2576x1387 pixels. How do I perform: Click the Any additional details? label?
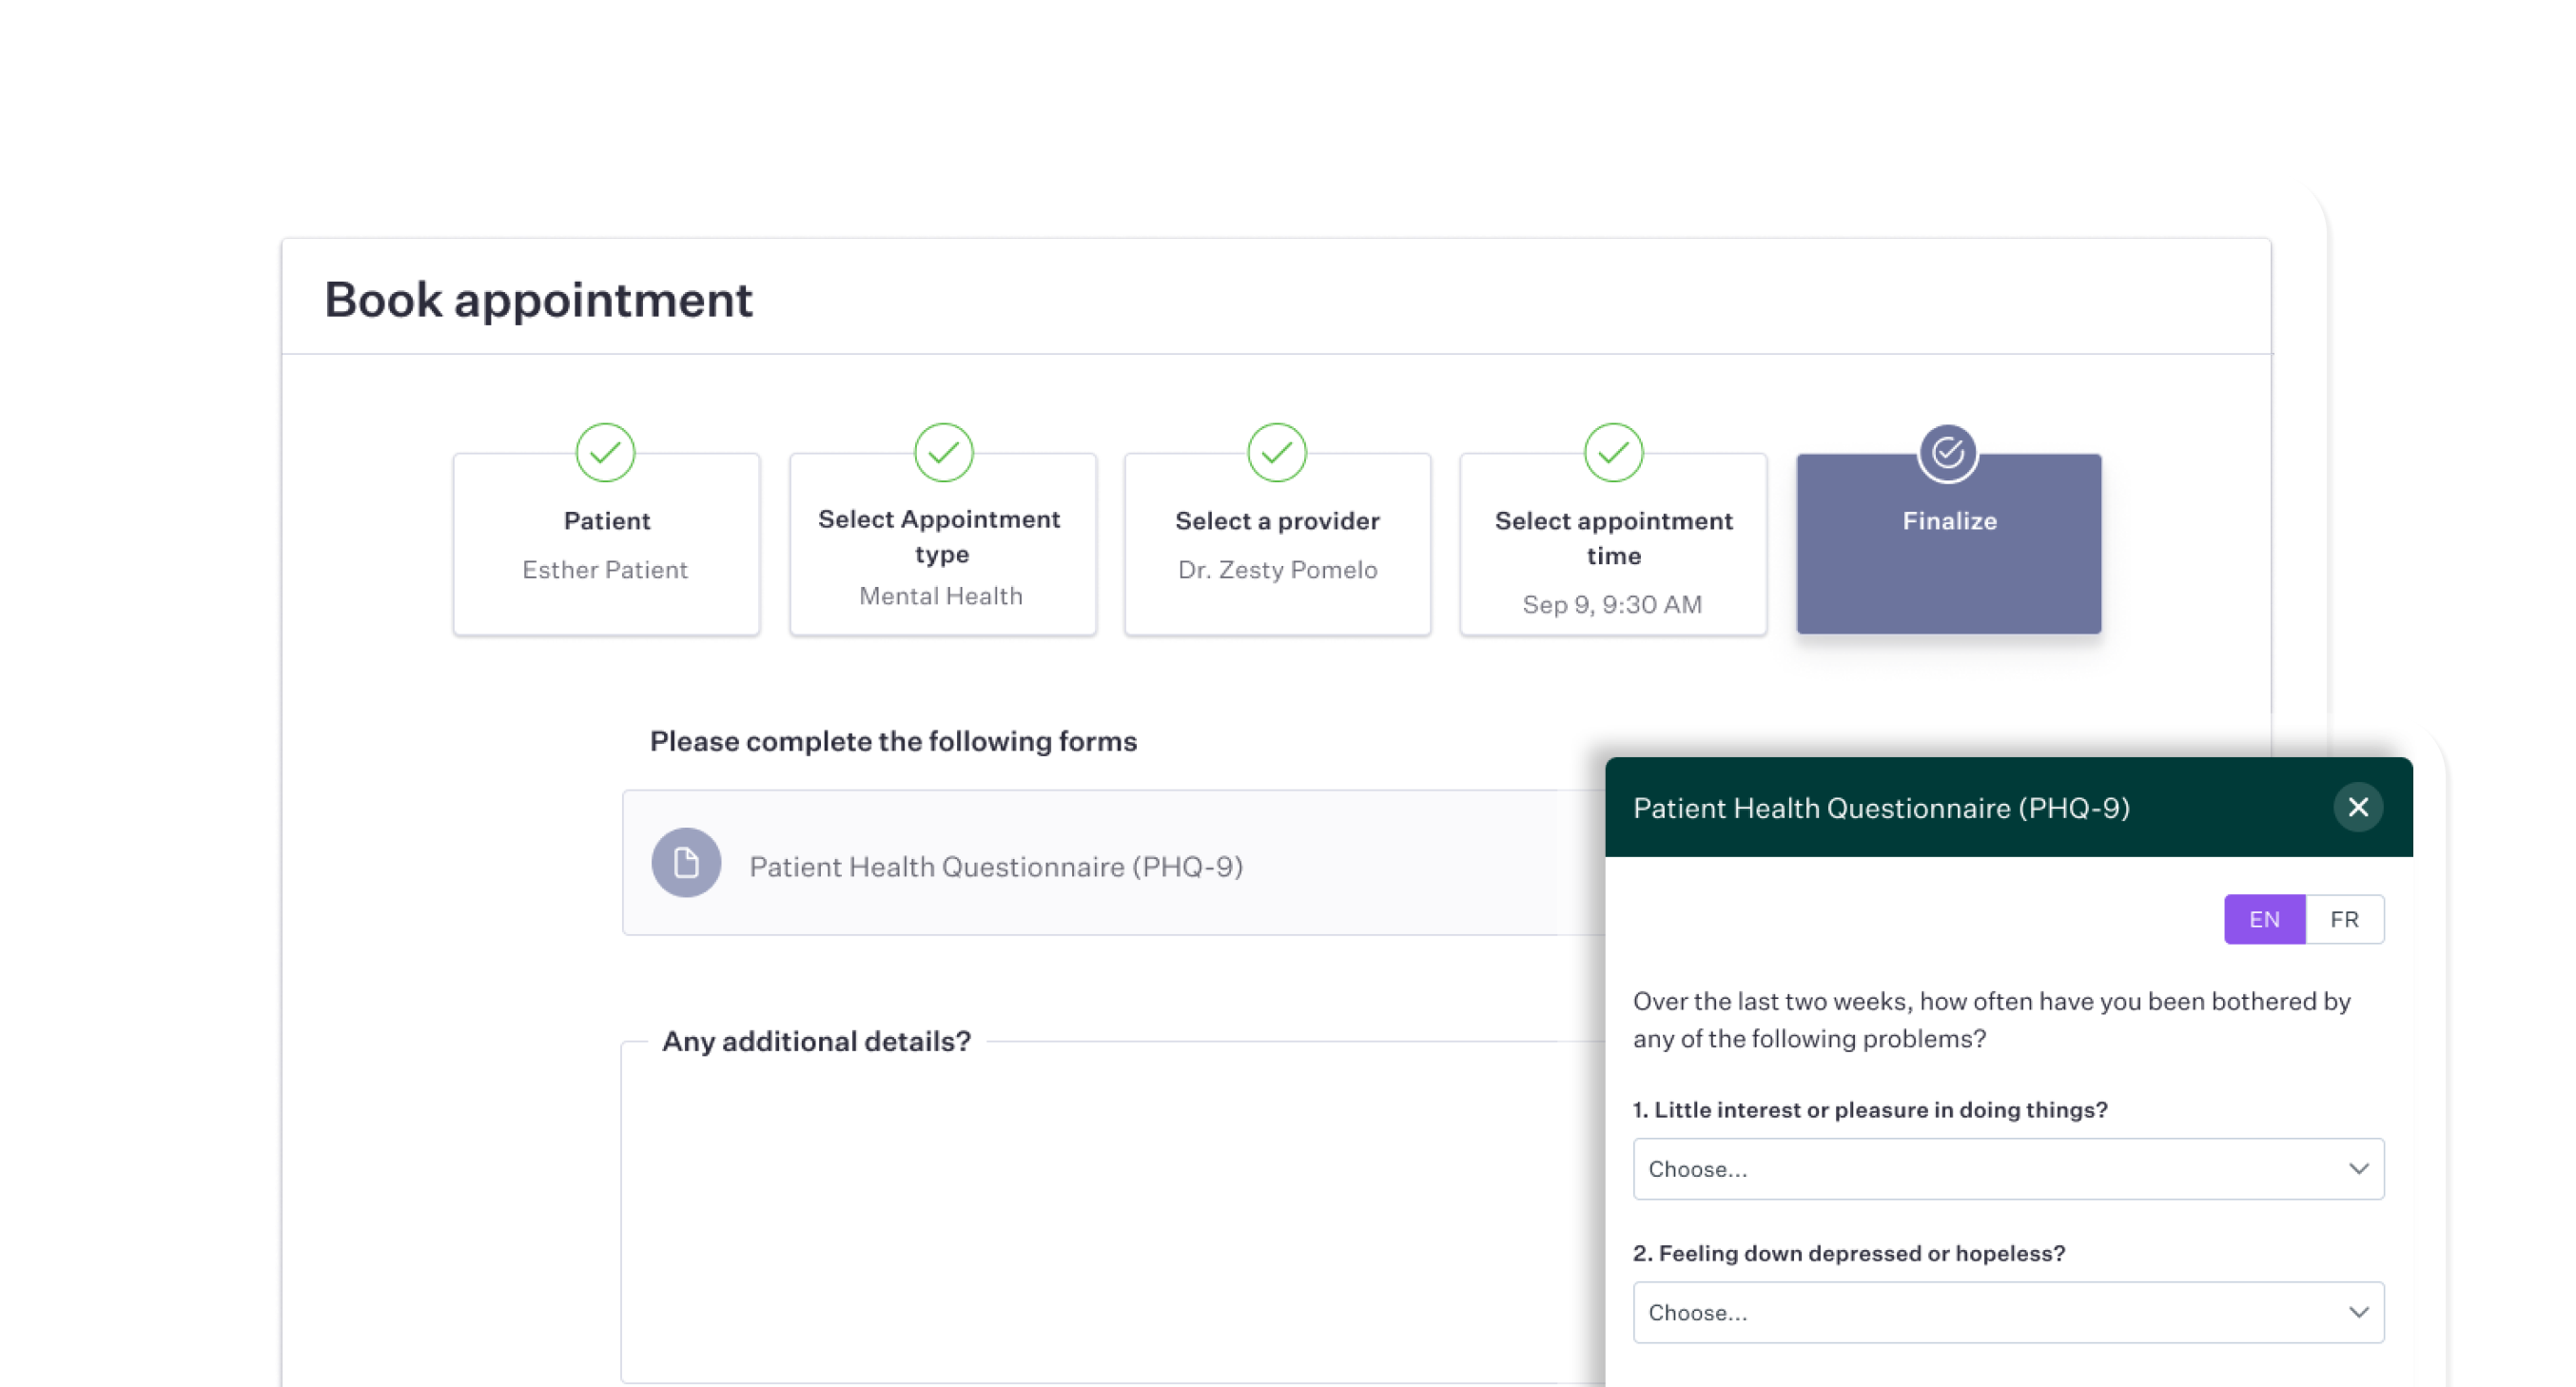point(816,1041)
